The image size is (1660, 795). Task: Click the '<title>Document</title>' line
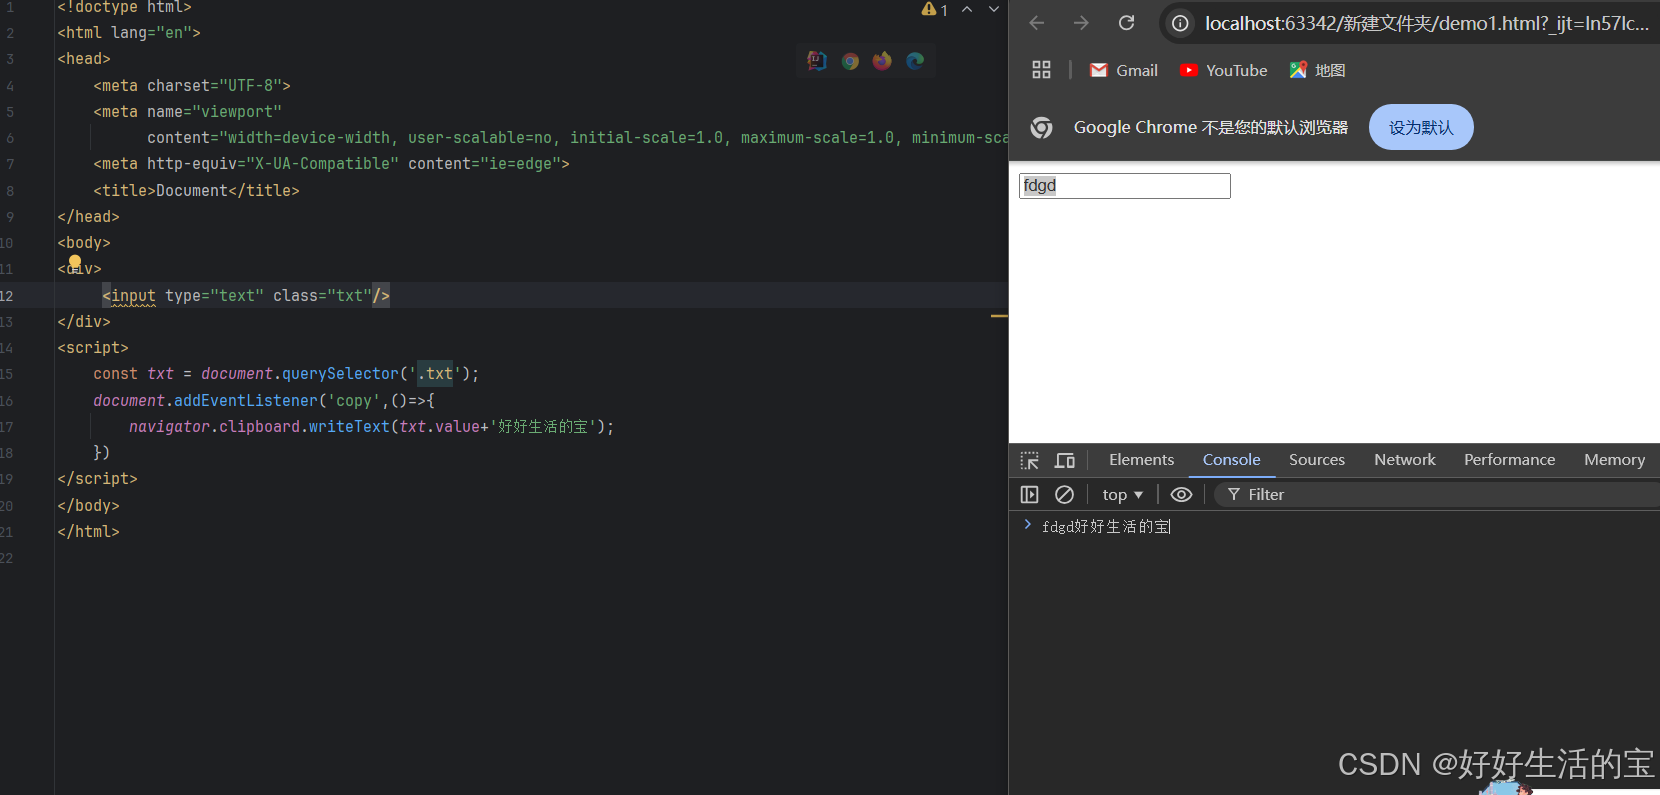coord(196,191)
